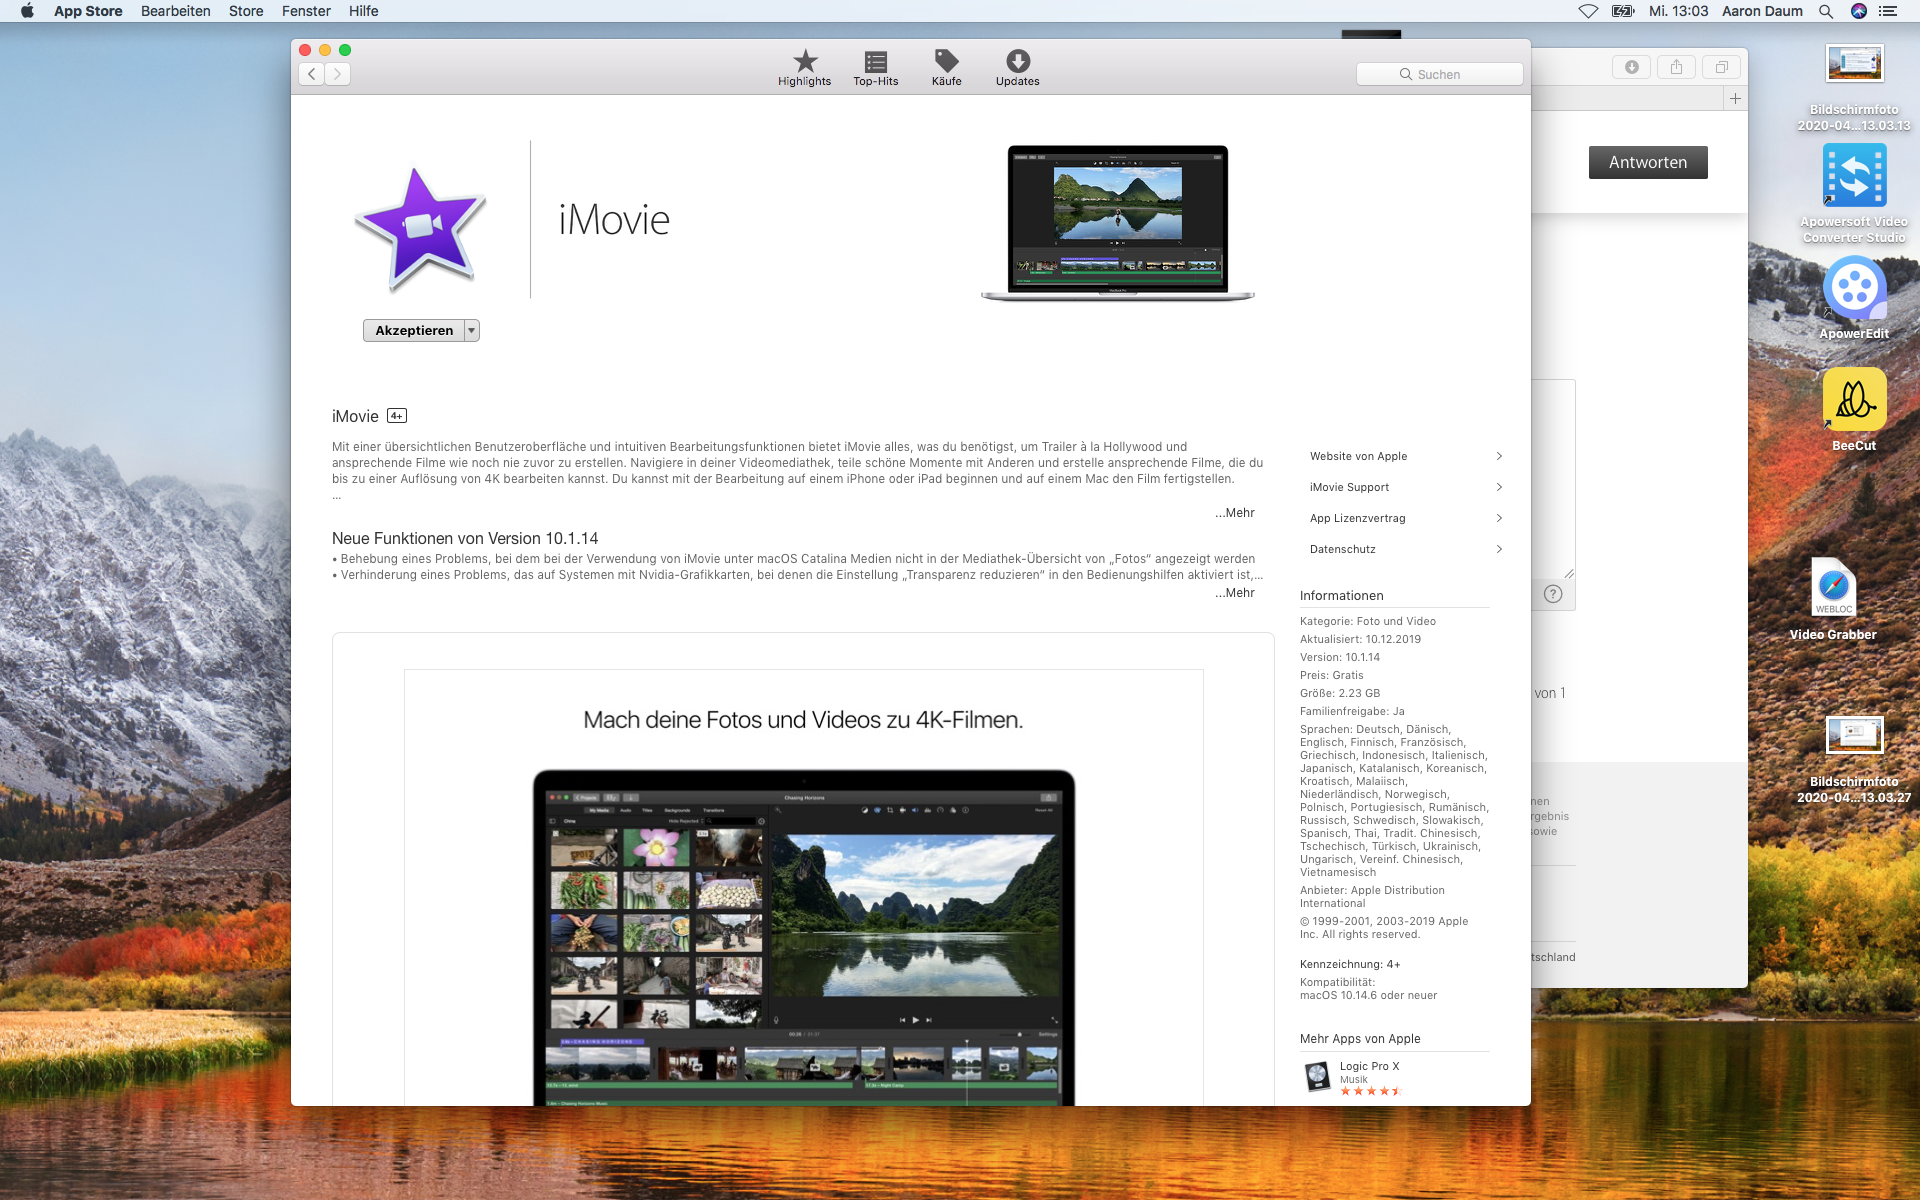The width and height of the screenshot is (1920, 1200).
Task: Open the Highlights star section
Action: 804,67
